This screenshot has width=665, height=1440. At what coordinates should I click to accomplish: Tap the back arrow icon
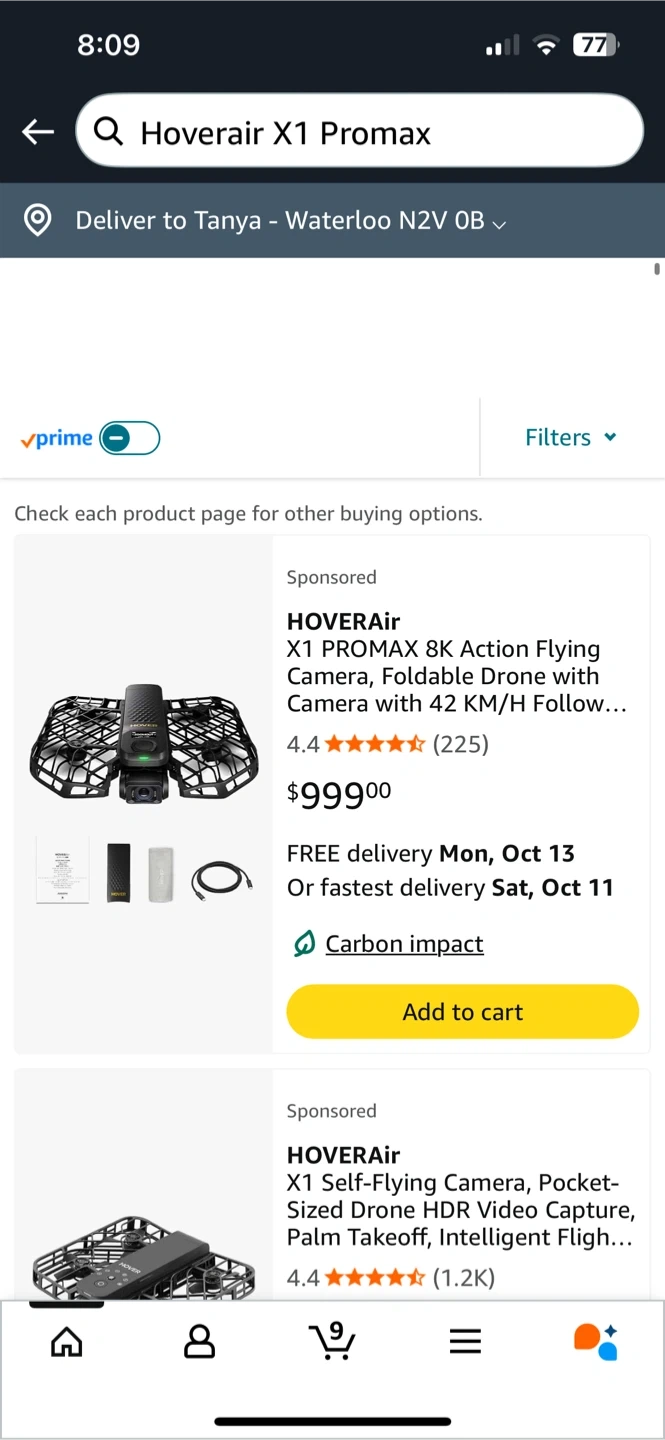click(38, 132)
